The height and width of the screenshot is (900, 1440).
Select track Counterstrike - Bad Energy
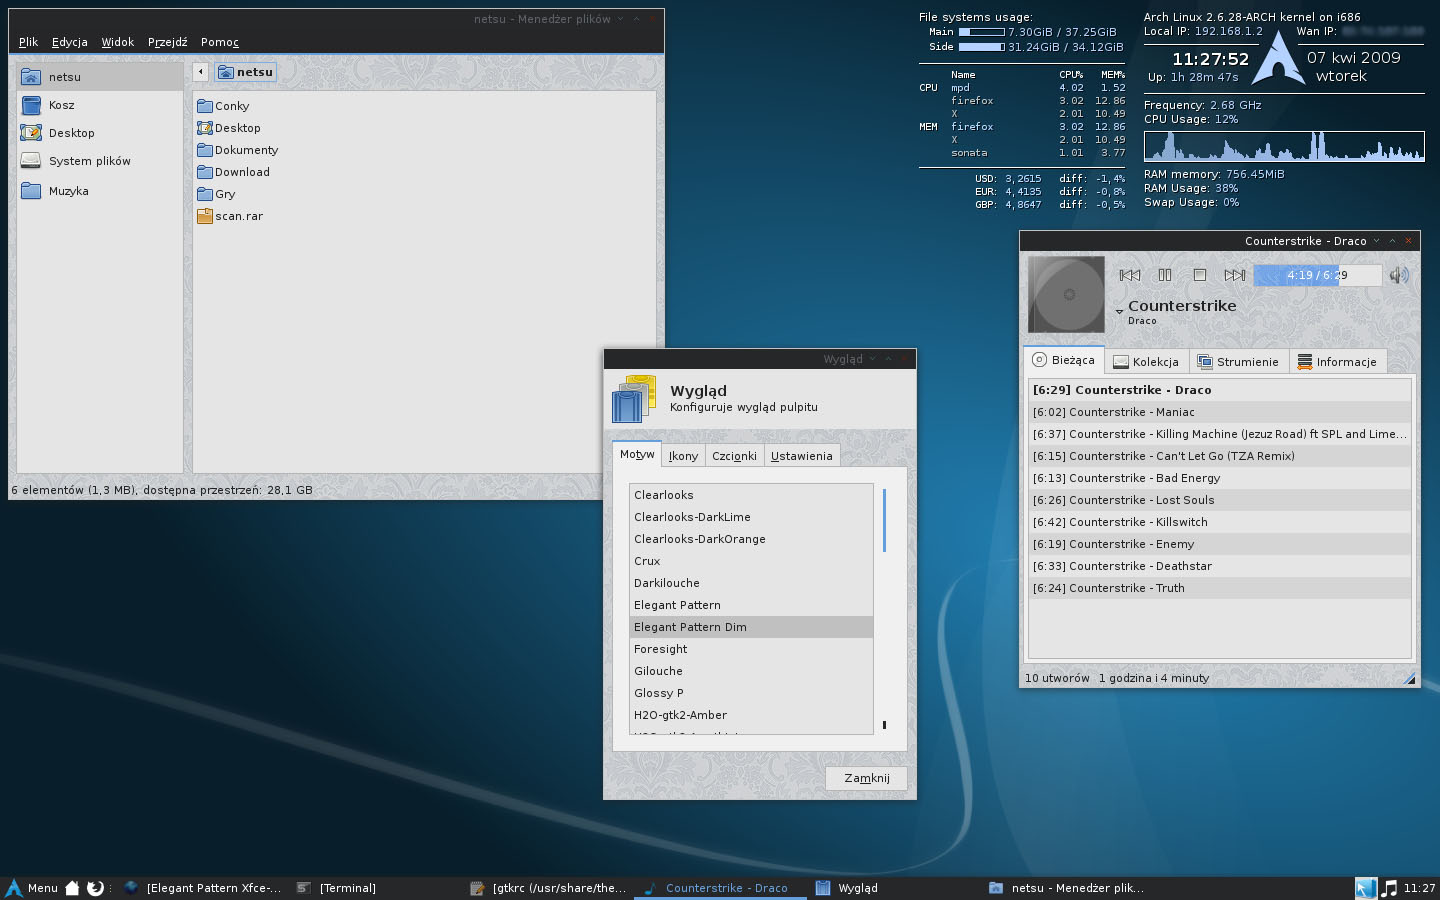click(1220, 478)
